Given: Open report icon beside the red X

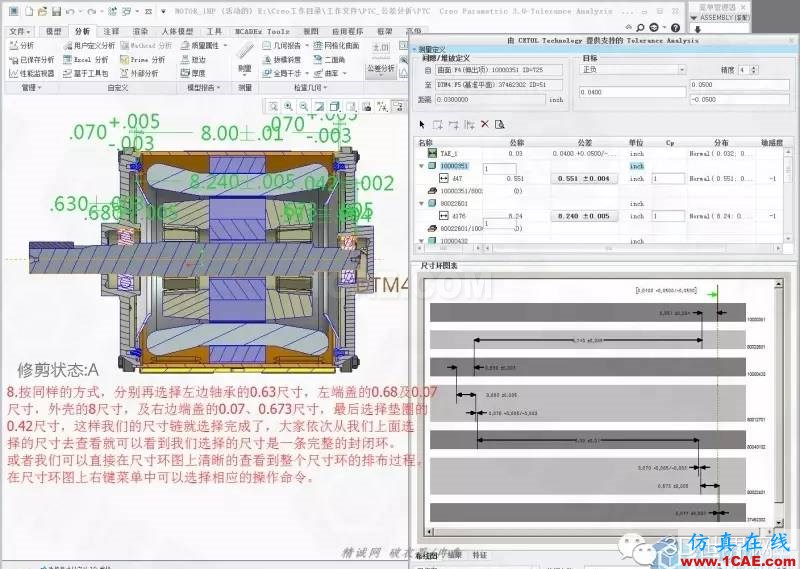Looking at the screenshot, I should (x=500, y=125).
